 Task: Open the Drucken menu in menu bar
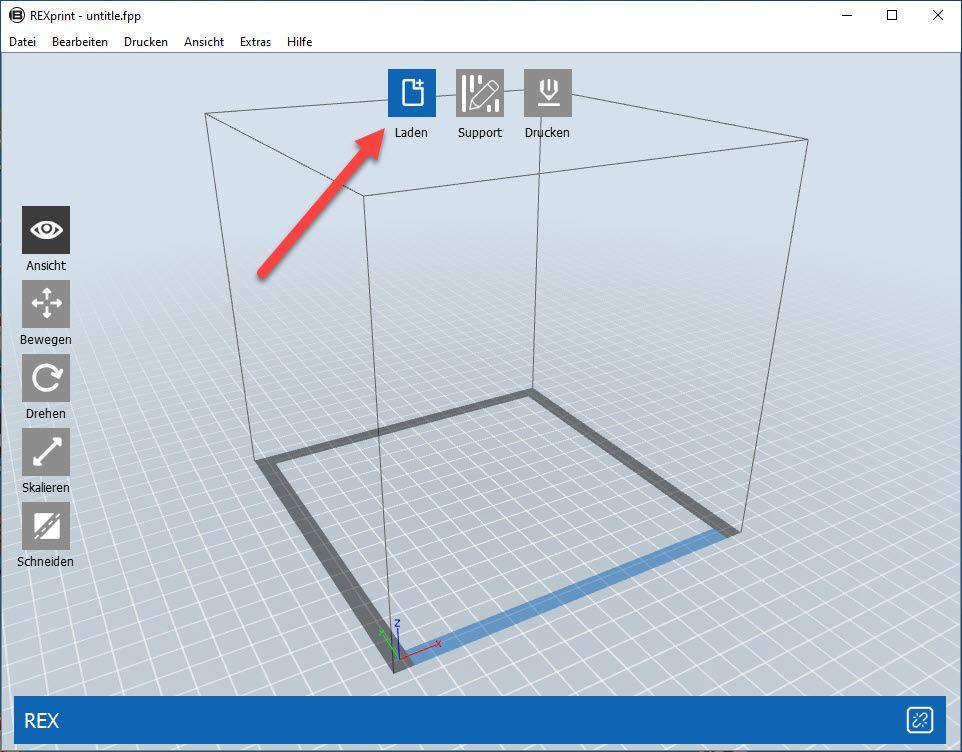[146, 42]
